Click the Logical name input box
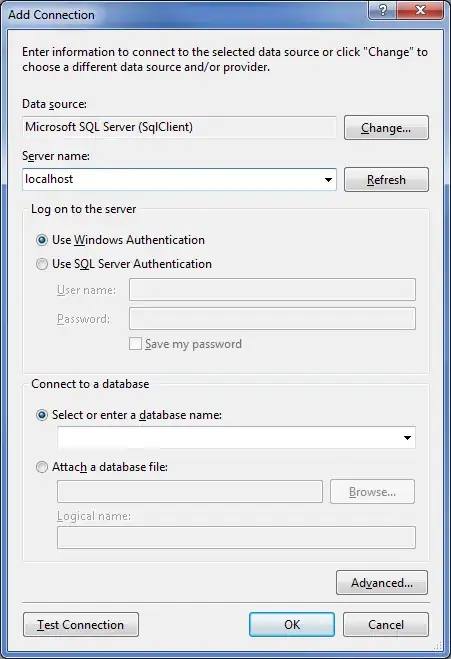 [236, 538]
